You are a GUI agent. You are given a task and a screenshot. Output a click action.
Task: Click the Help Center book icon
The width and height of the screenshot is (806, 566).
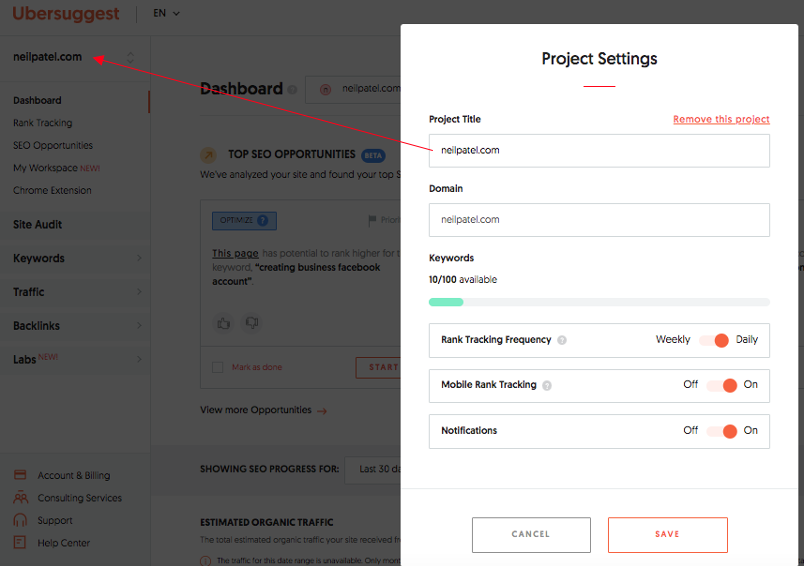coord(20,543)
